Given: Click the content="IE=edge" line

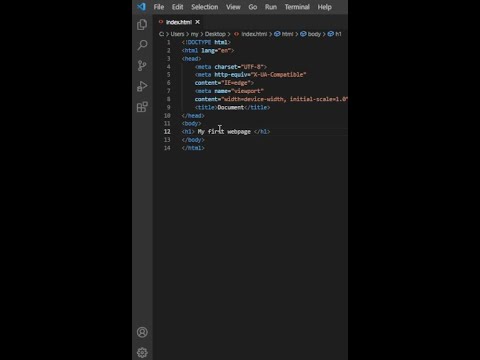Looking at the screenshot, I should pyautogui.click(x=224, y=83).
